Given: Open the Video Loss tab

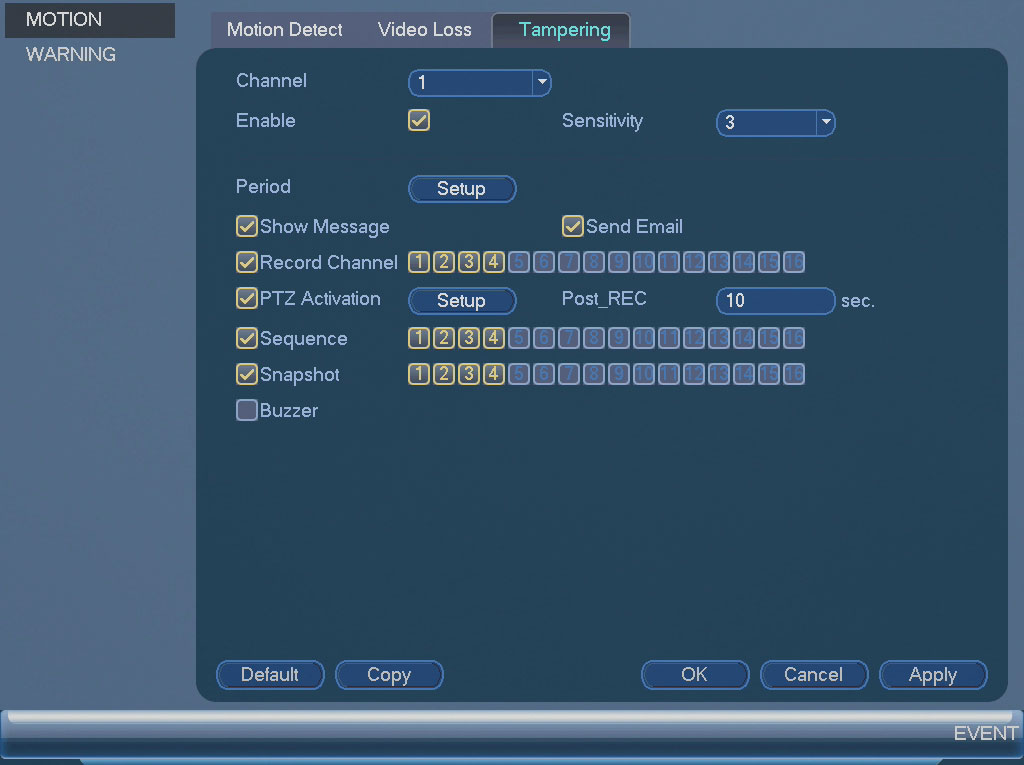Looking at the screenshot, I should [x=424, y=30].
